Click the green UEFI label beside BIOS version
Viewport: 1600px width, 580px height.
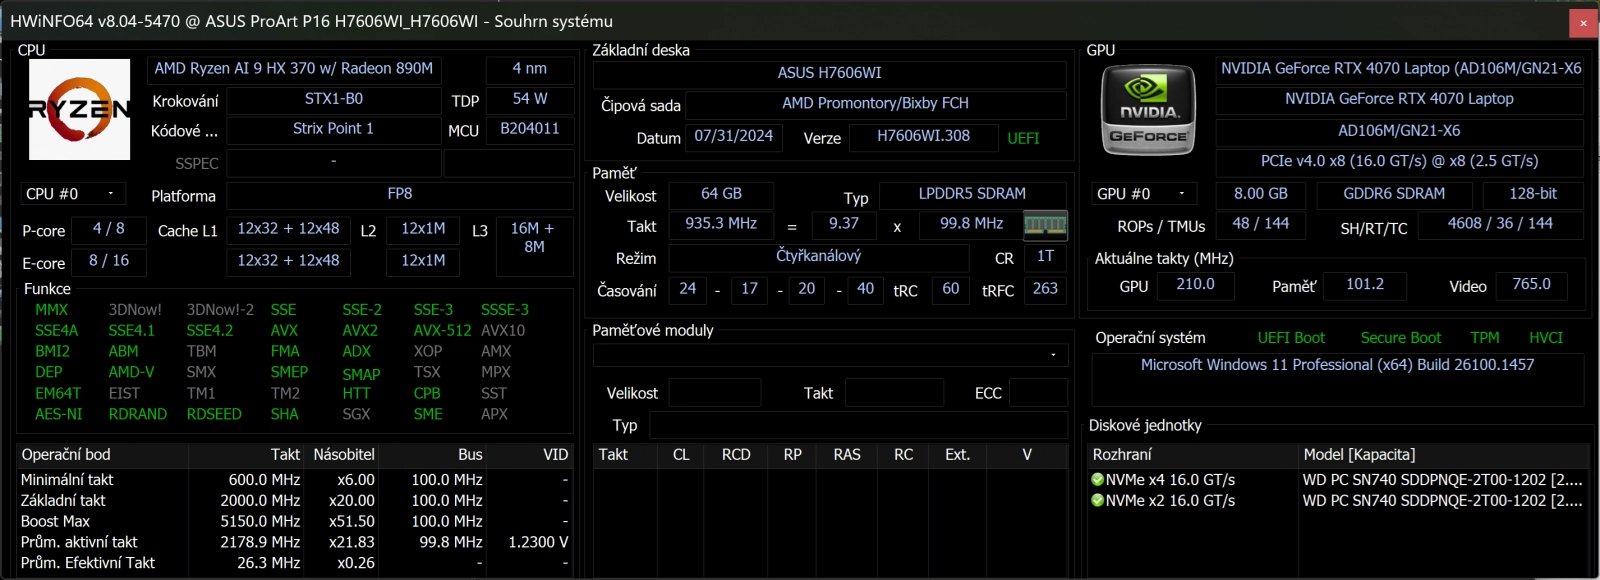click(1023, 138)
